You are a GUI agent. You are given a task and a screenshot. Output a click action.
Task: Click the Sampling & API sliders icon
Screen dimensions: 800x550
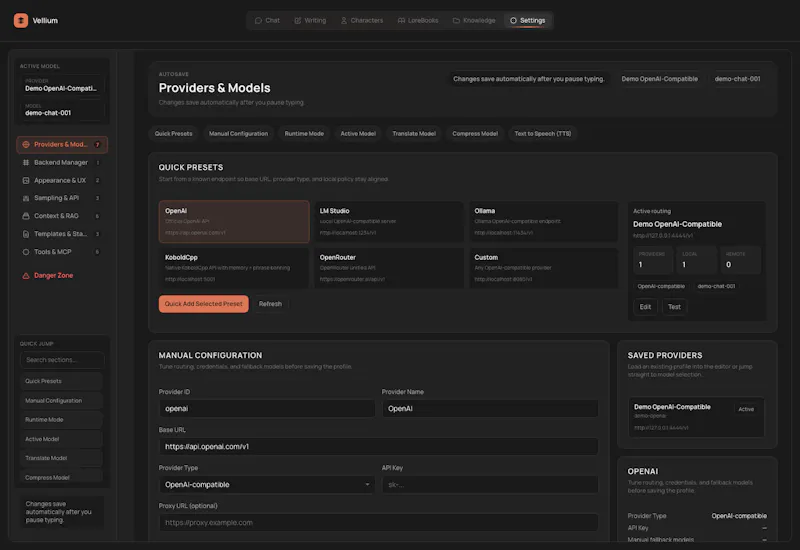click(26, 198)
